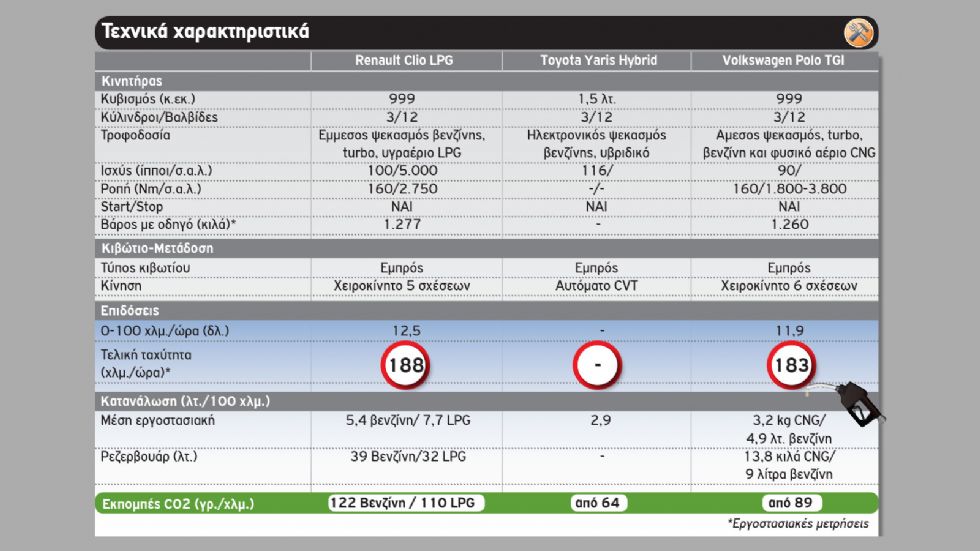The height and width of the screenshot is (551, 980).
Task: Click the Ροπή (Nm/σ.α.λ.) row label
Action: 151,189
